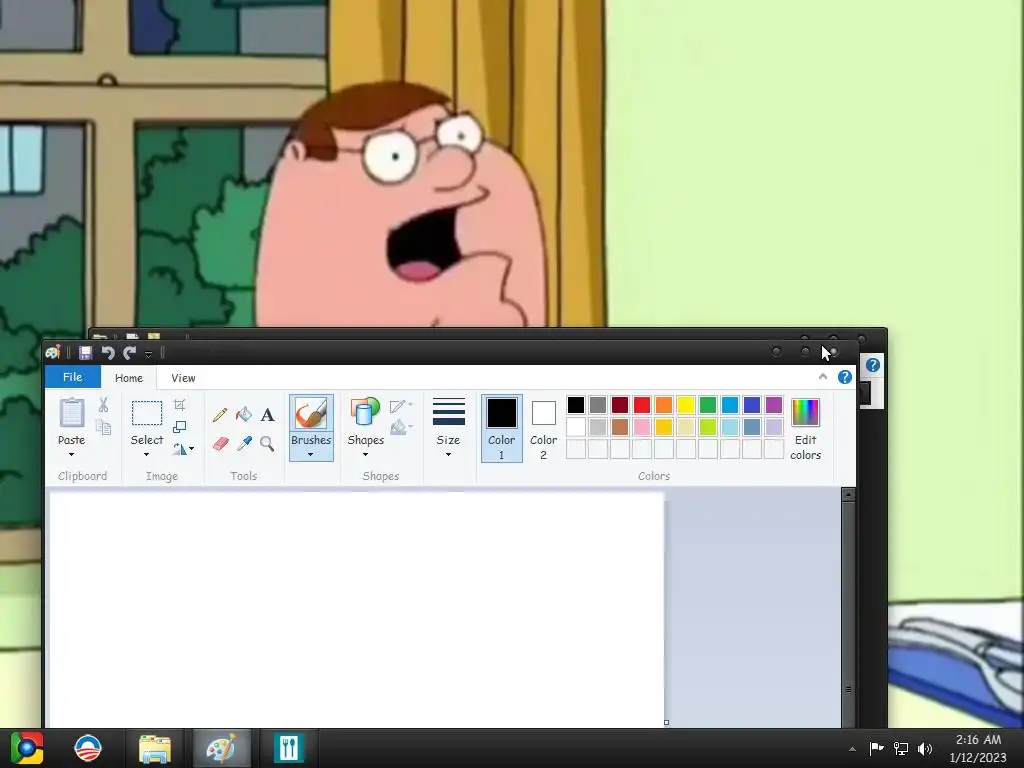Screen dimensions: 1024x768
Task: Click the Copy icon in Clipboard group
Action: tap(103, 427)
